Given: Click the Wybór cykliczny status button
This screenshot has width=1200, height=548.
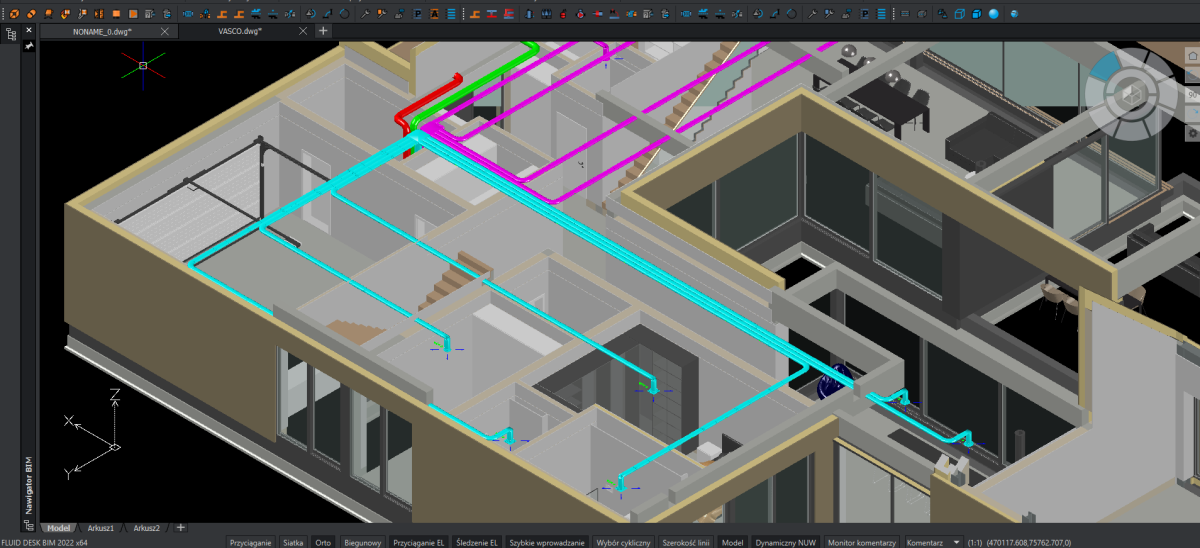Looking at the screenshot, I should 624,542.
